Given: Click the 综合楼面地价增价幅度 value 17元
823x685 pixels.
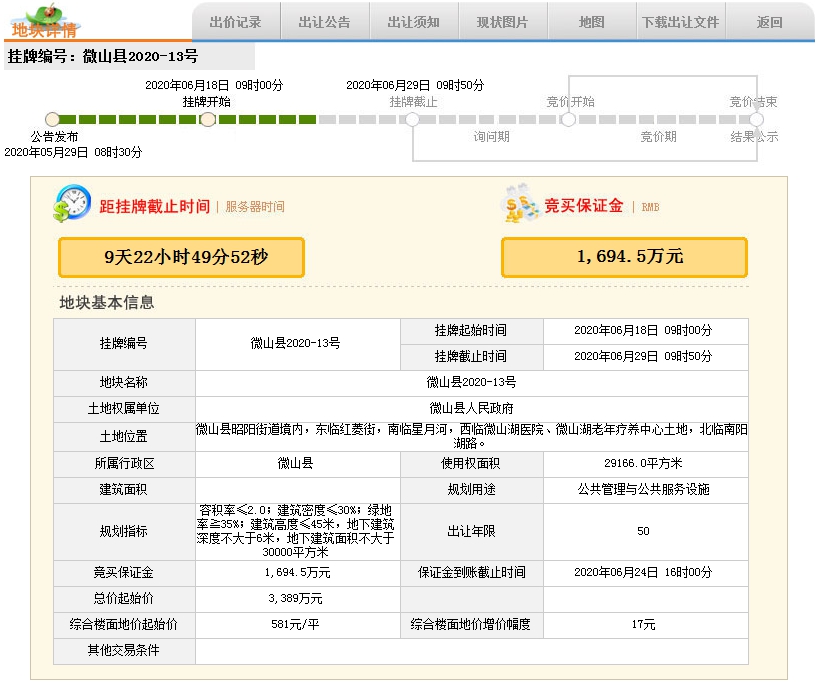Looking at the screenshot, I should [x=643, y=625].
